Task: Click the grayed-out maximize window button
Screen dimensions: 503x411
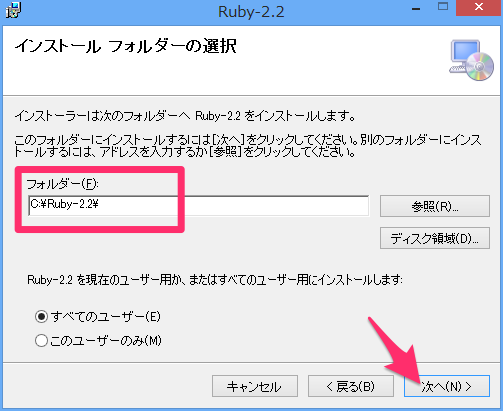Action: click(x=443, y=7)
